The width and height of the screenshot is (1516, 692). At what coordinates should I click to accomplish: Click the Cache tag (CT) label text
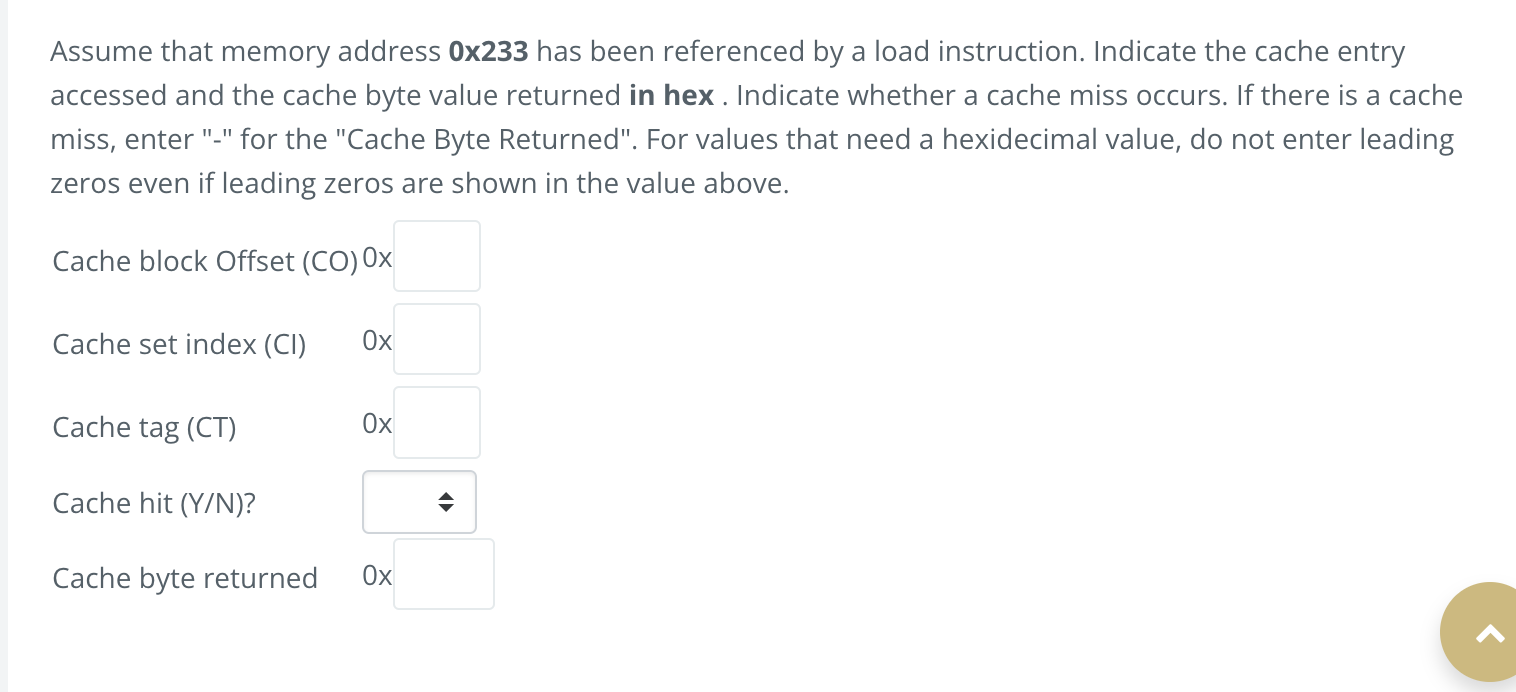pos(143,427)
